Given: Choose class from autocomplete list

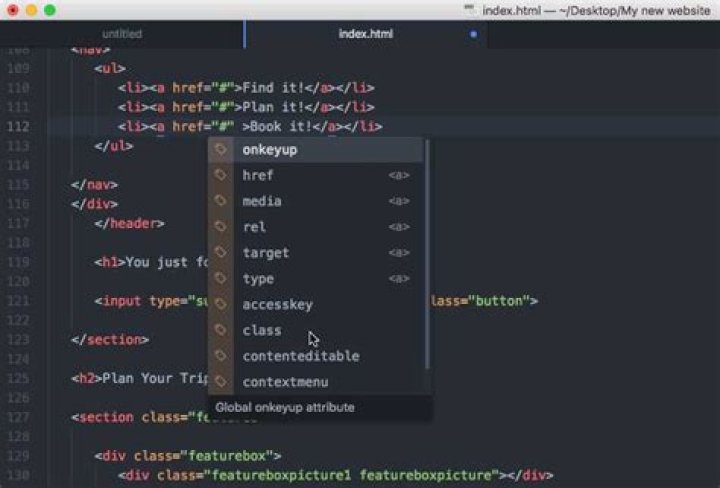Looking at the screenshot, I should 262,331.
